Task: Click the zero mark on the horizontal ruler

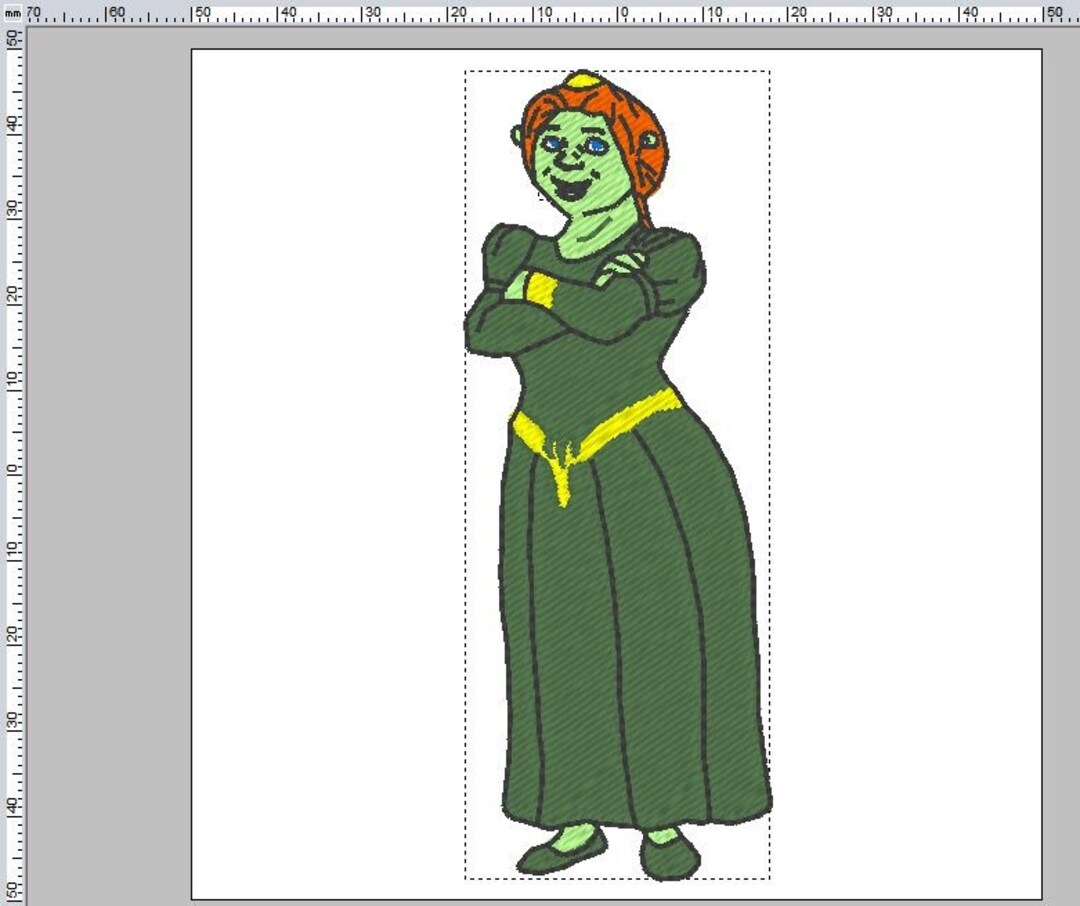Action: pos(620,10)
